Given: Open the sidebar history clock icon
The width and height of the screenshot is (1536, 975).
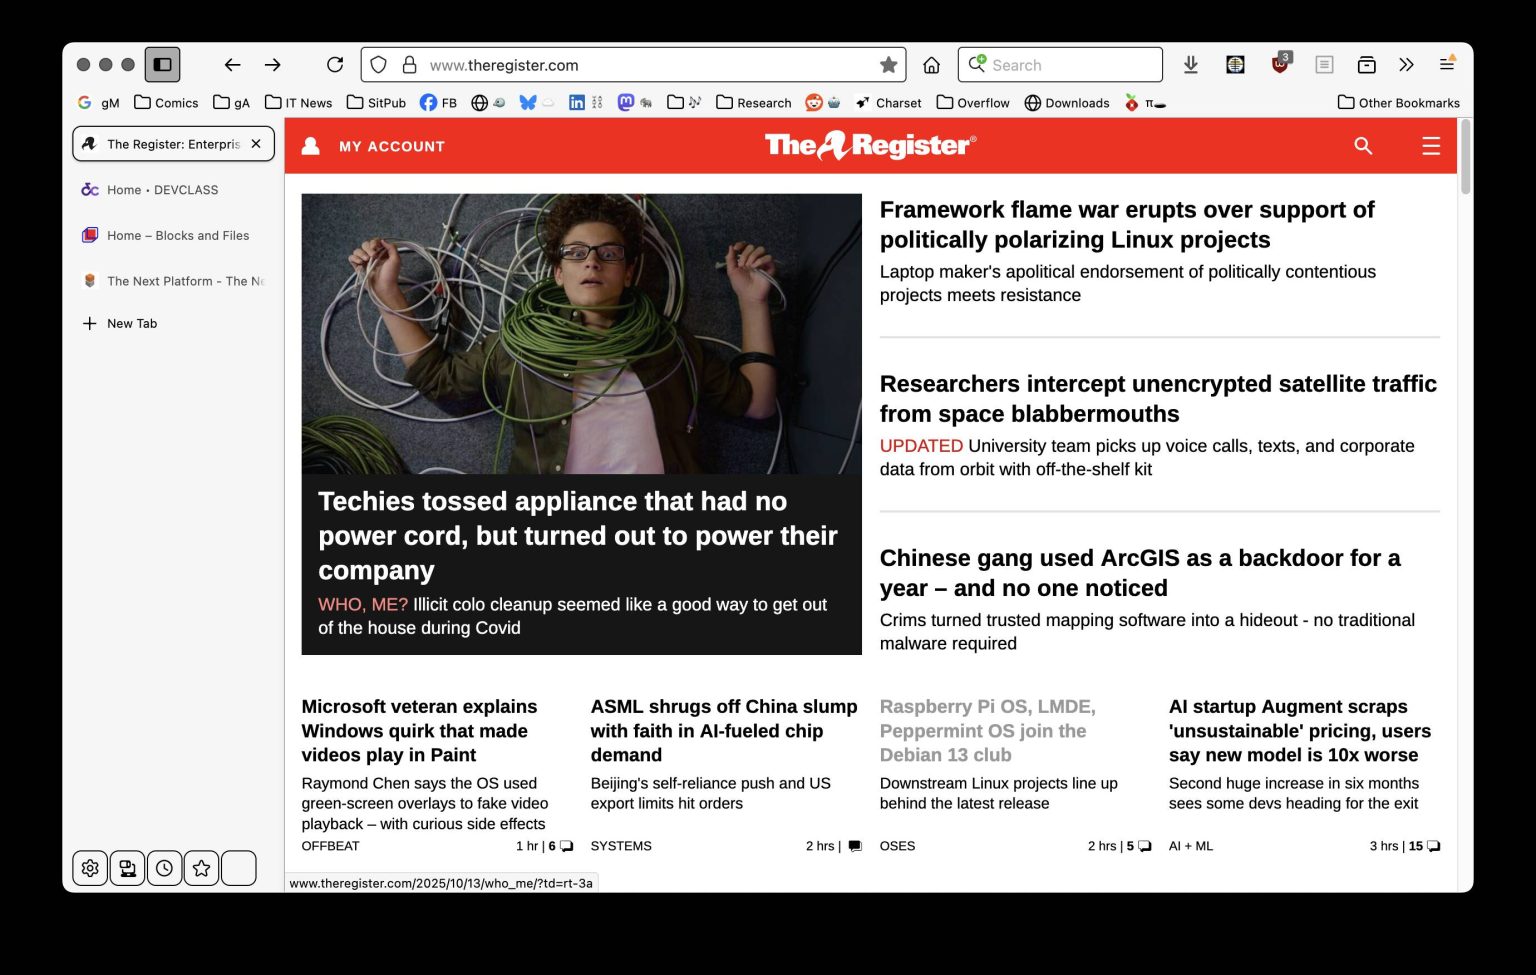Looking at the screenshot, I should (164, 868).
